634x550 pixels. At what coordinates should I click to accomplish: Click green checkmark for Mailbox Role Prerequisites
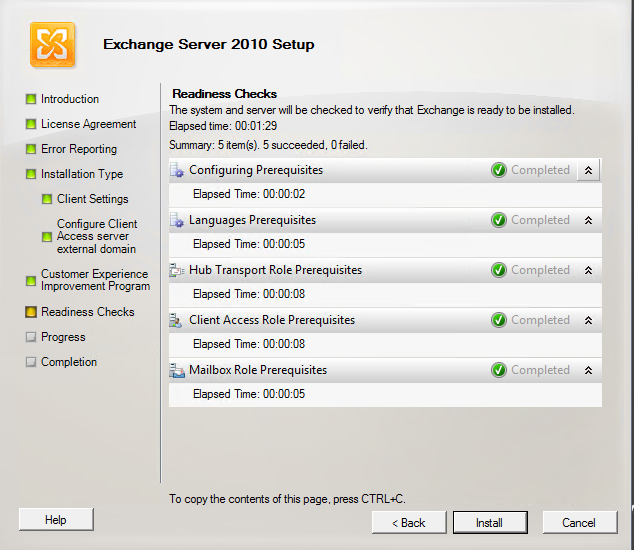click(x=499, y=370)
